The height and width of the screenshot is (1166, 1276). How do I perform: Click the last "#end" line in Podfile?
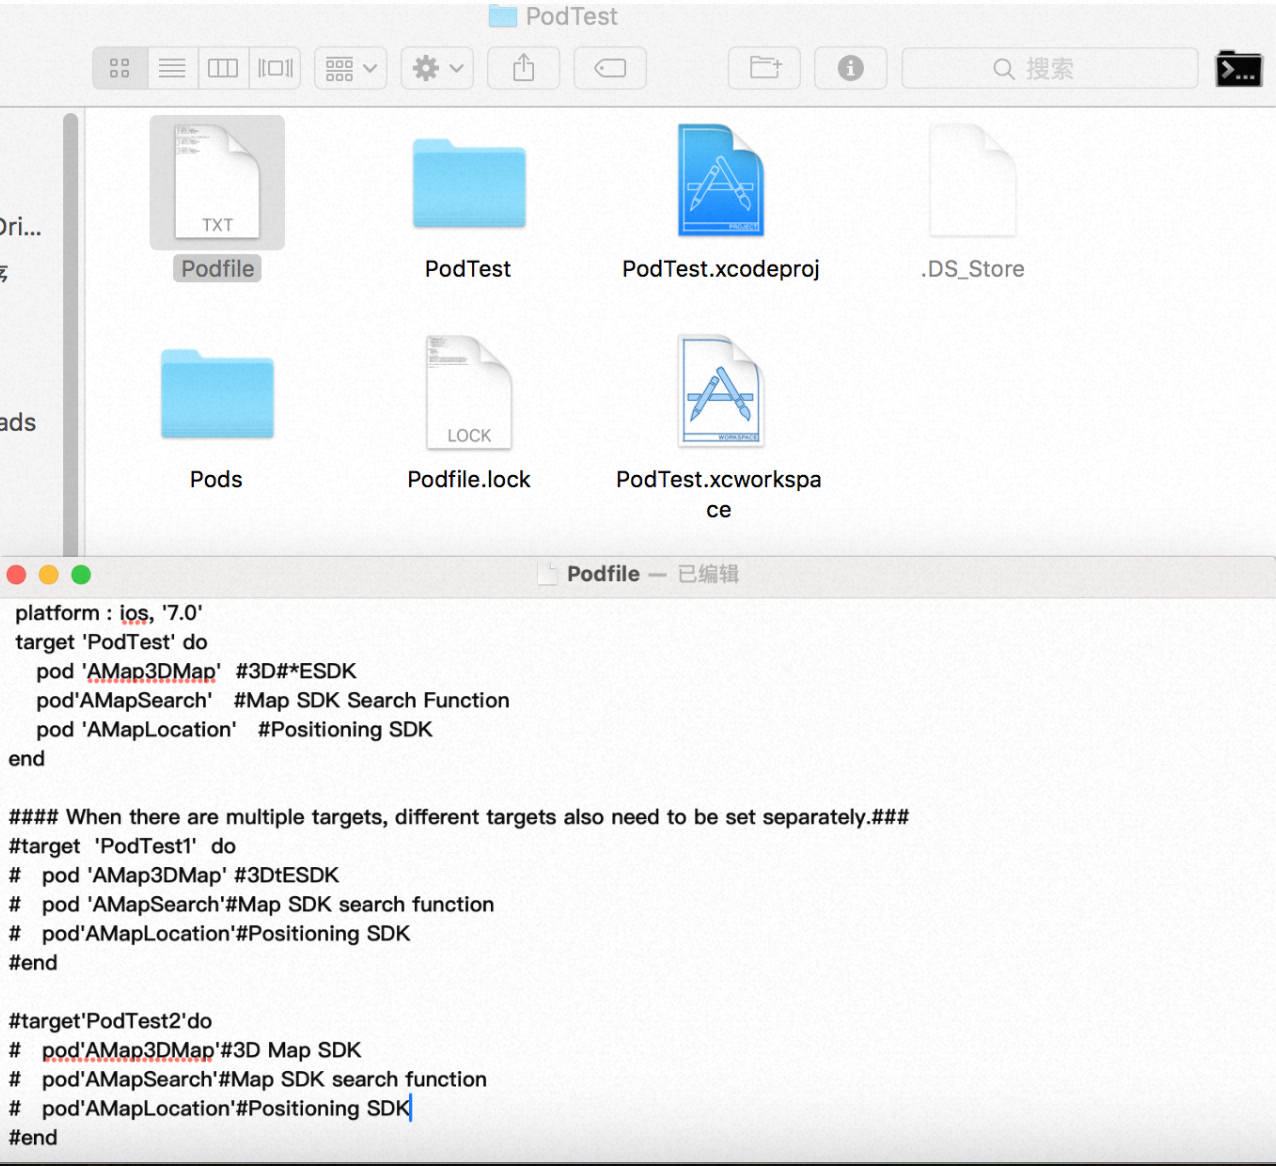(33, 1138)
